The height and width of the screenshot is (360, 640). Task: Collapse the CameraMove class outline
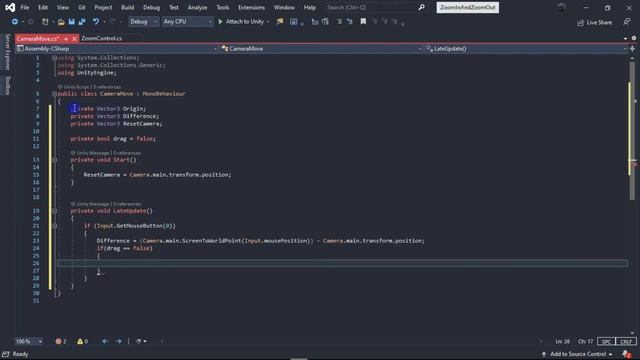pos(54,94)
